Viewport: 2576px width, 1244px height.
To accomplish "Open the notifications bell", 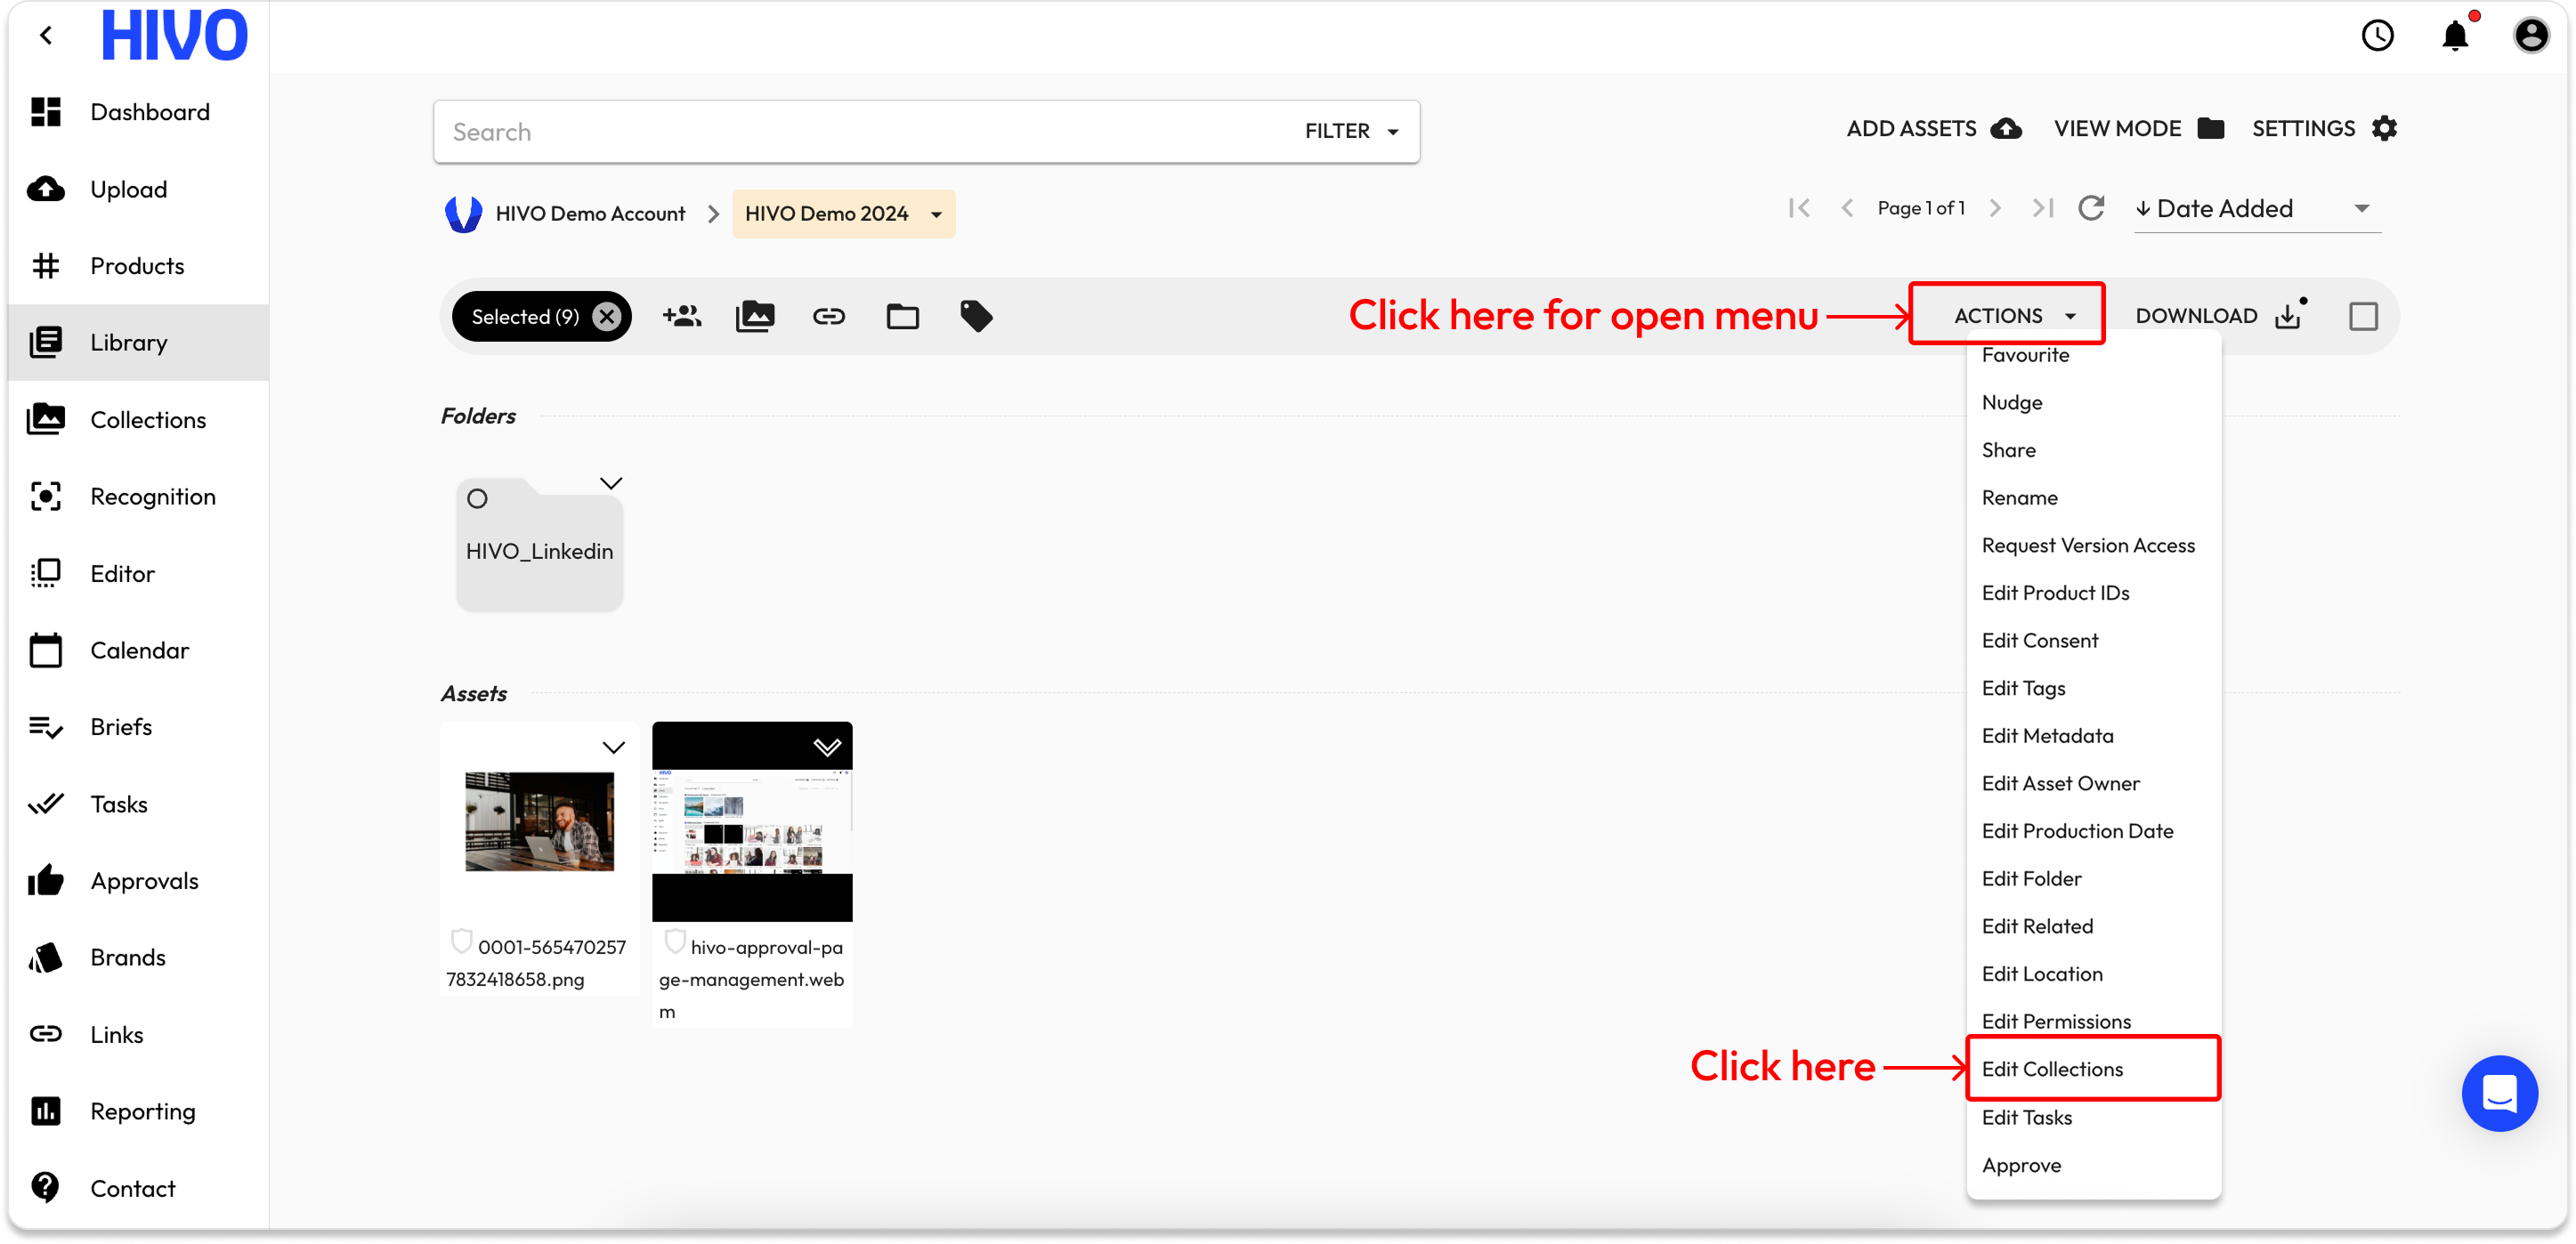I will tap(2455, 36).
